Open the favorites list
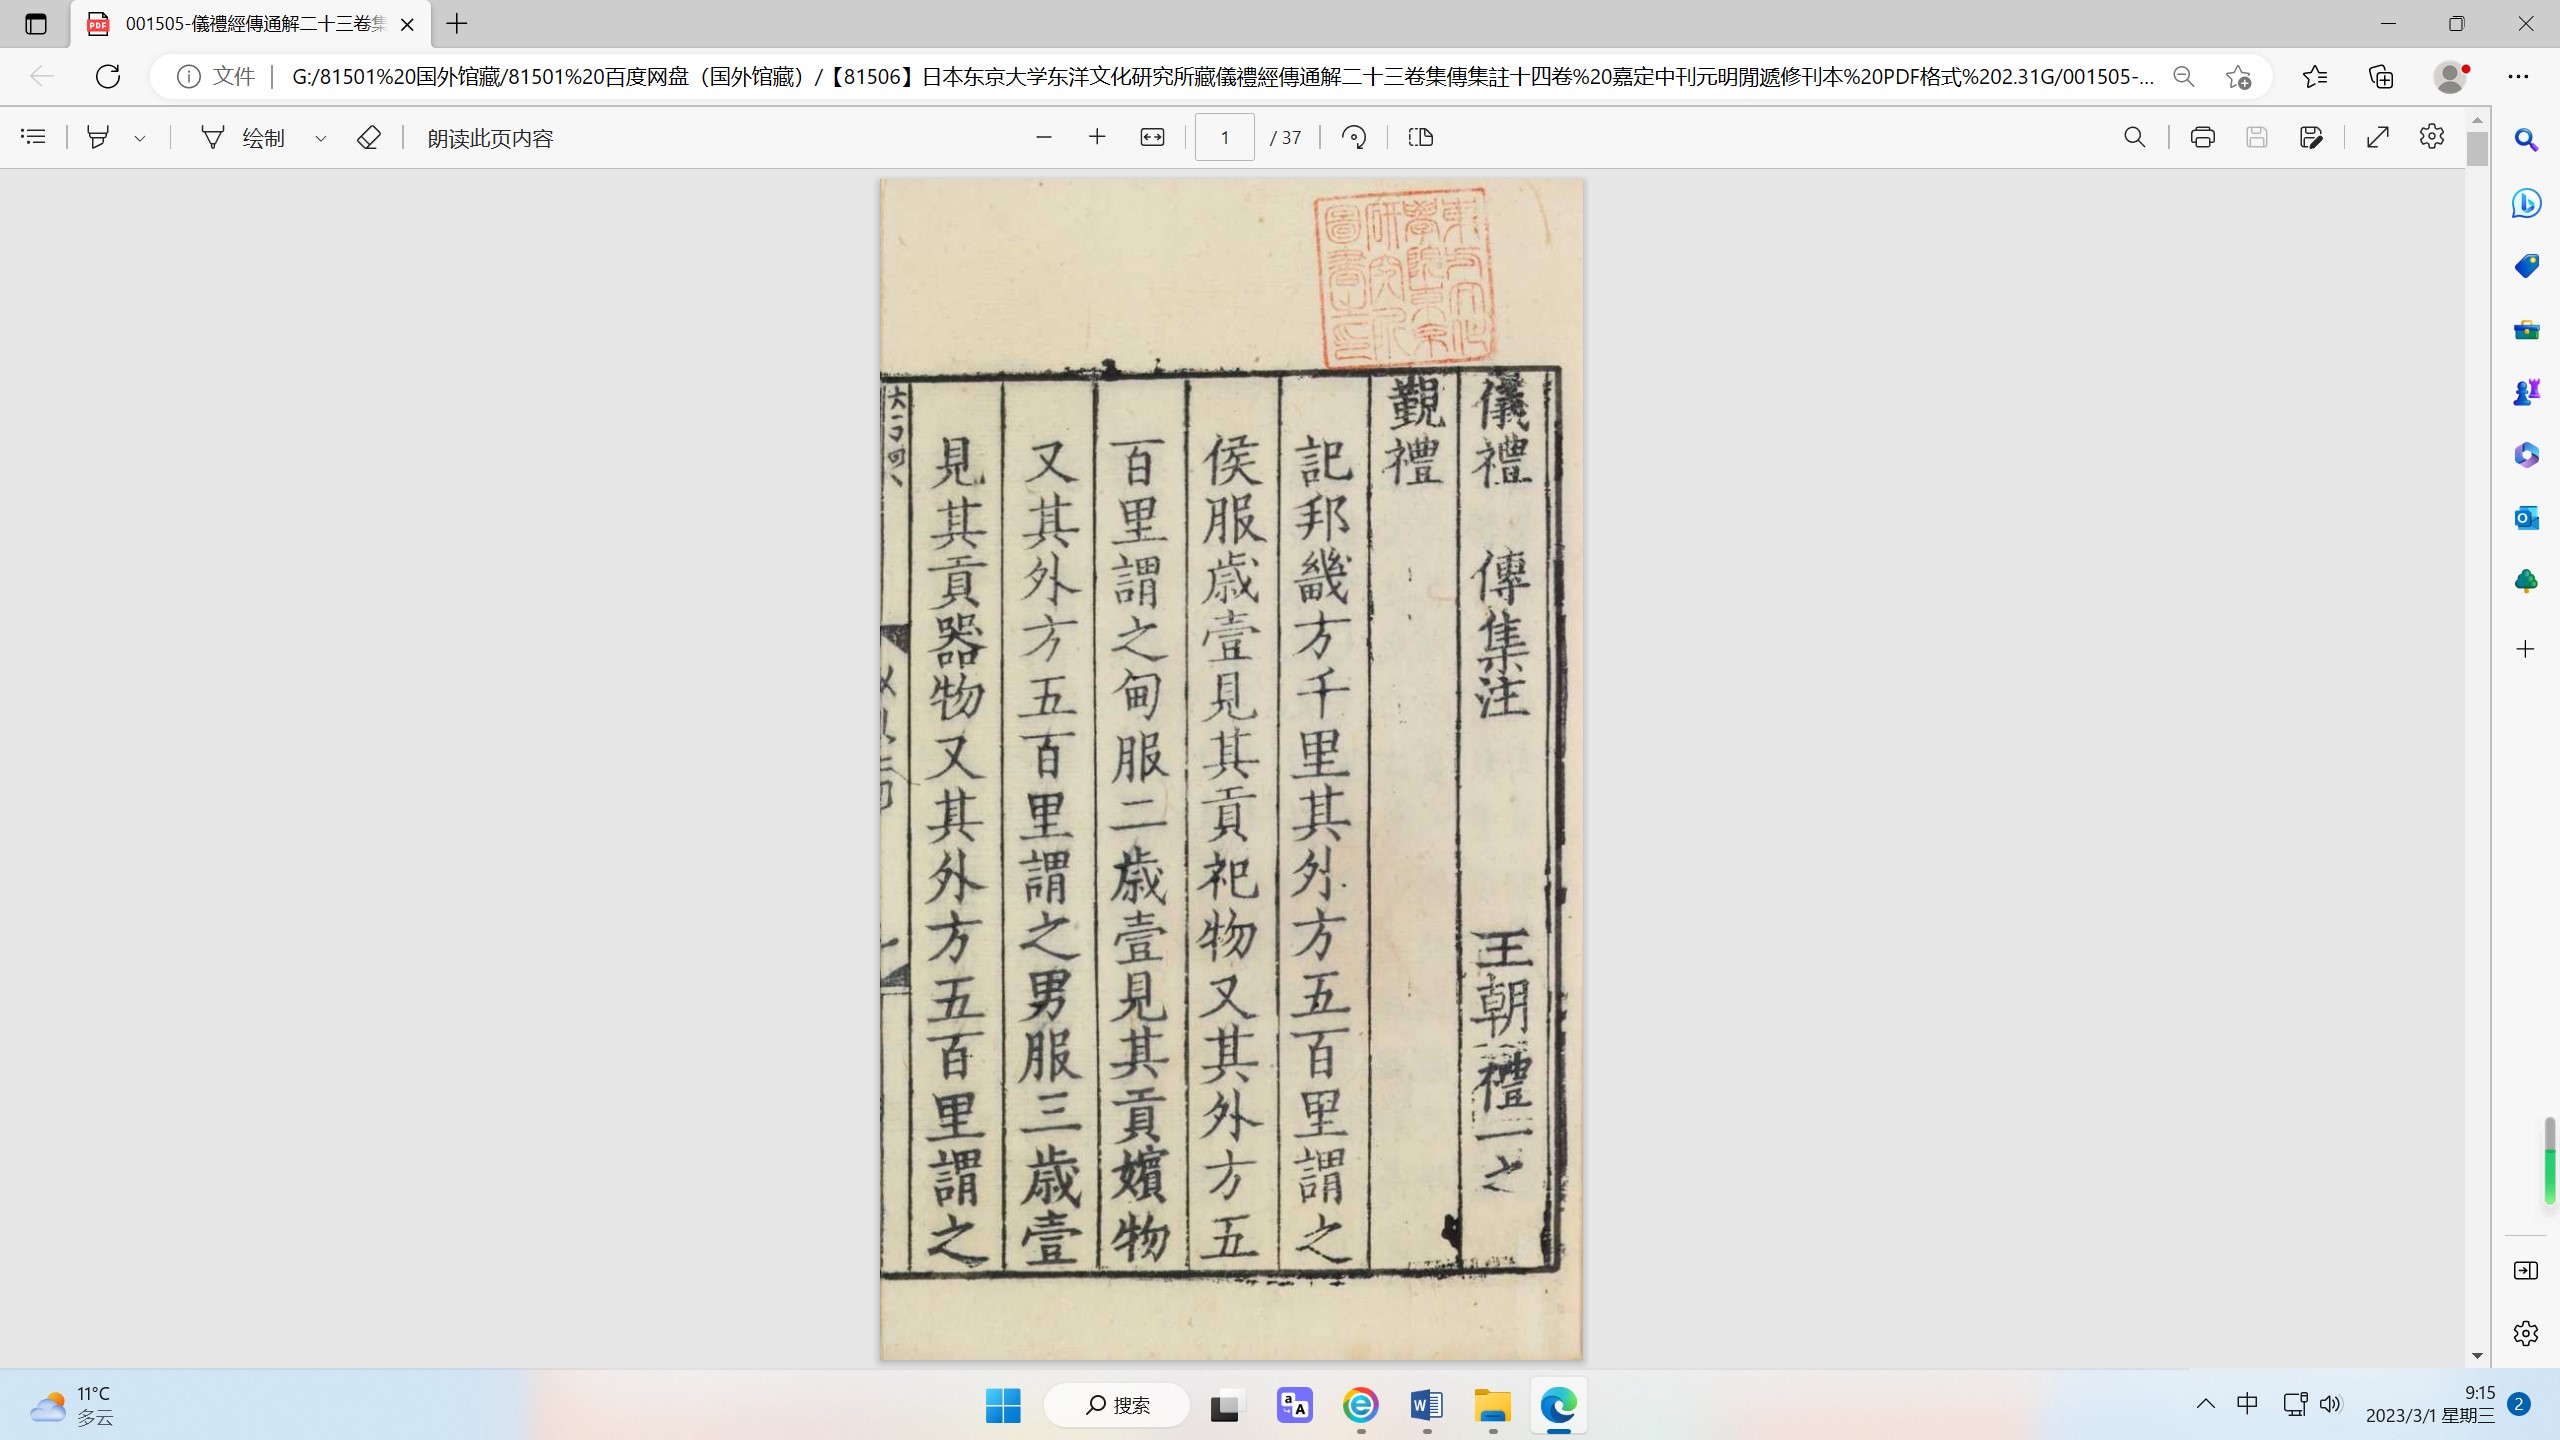 [x=2314, y=77]
